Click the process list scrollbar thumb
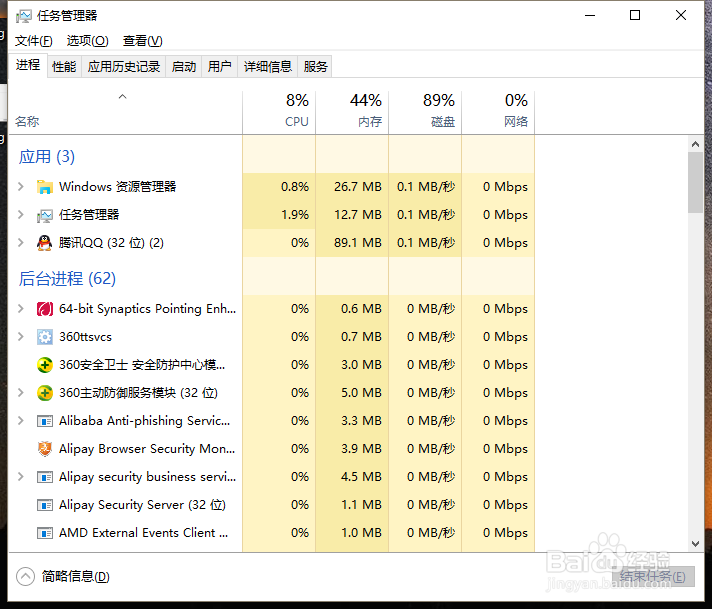This screenshot has width=712, height=609. 695,183
